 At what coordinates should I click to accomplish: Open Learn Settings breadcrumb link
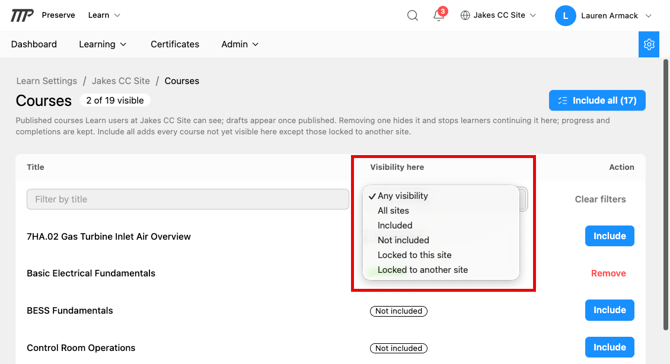(47, 81)
